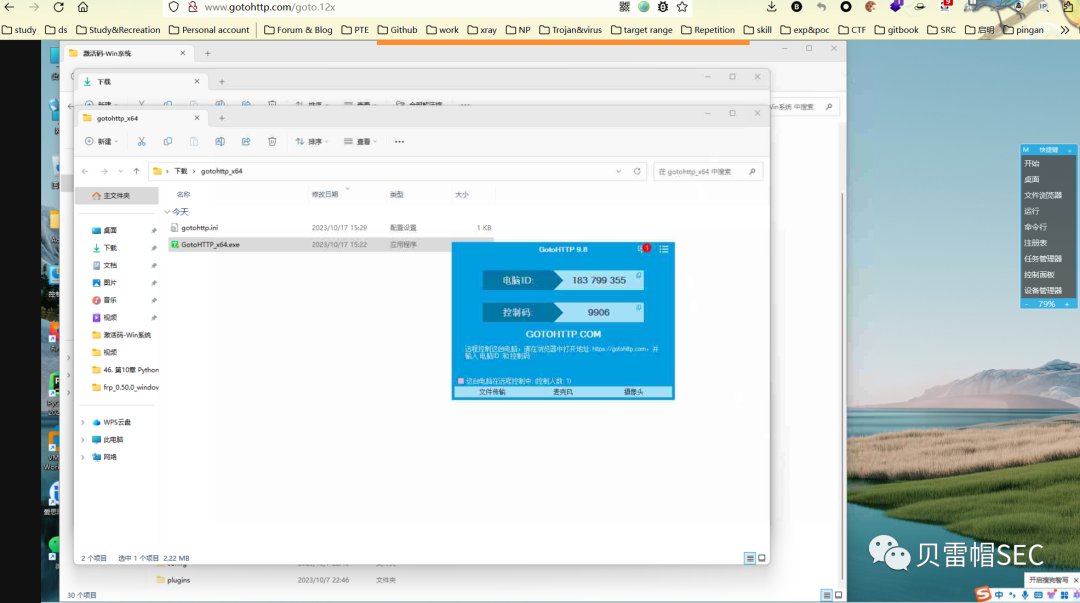Open 桌面 in the navigation pane
The width and height of the screenshot is (1080, 603).
pyautogui.click(x=110, y=230)
